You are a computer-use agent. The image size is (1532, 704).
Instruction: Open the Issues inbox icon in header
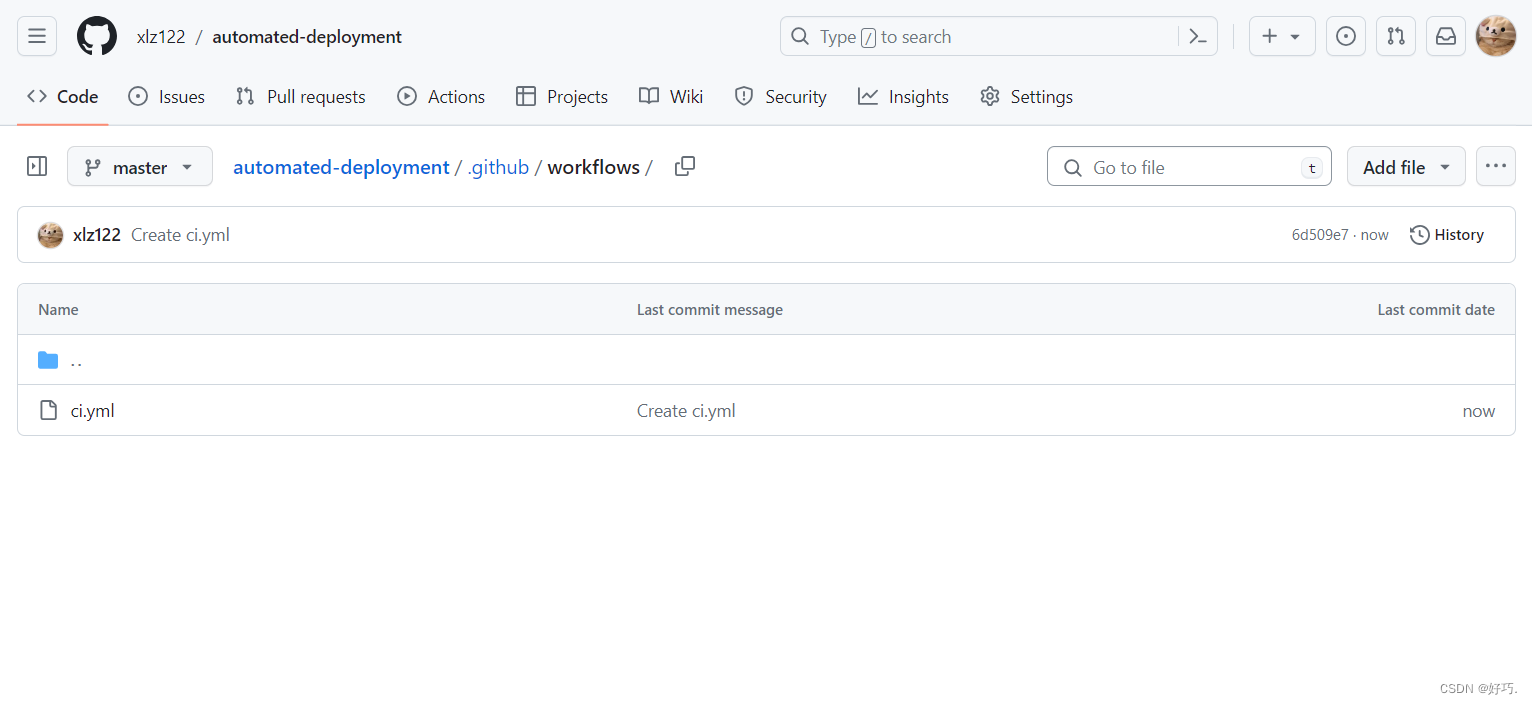(x=1346, y=36)
